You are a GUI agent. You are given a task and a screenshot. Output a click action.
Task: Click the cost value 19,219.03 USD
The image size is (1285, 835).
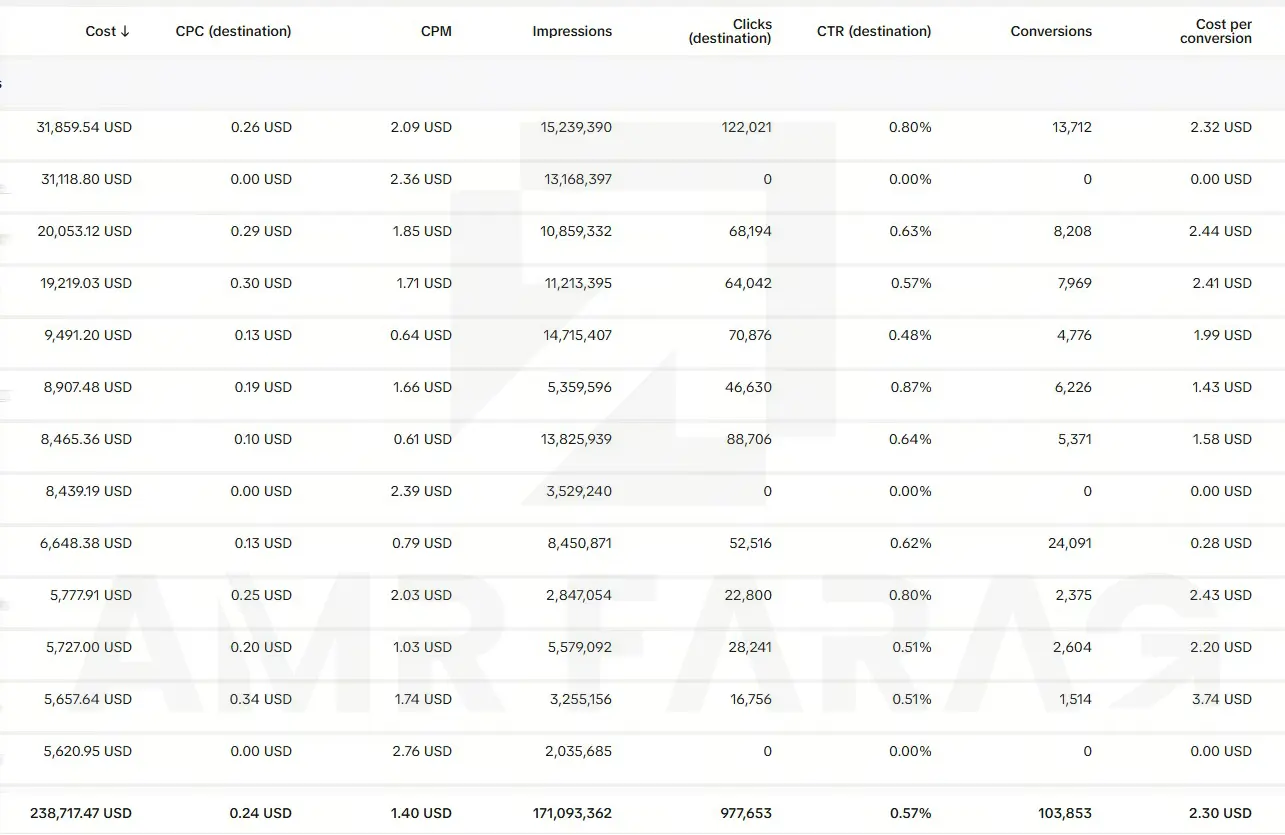[86, 283]
